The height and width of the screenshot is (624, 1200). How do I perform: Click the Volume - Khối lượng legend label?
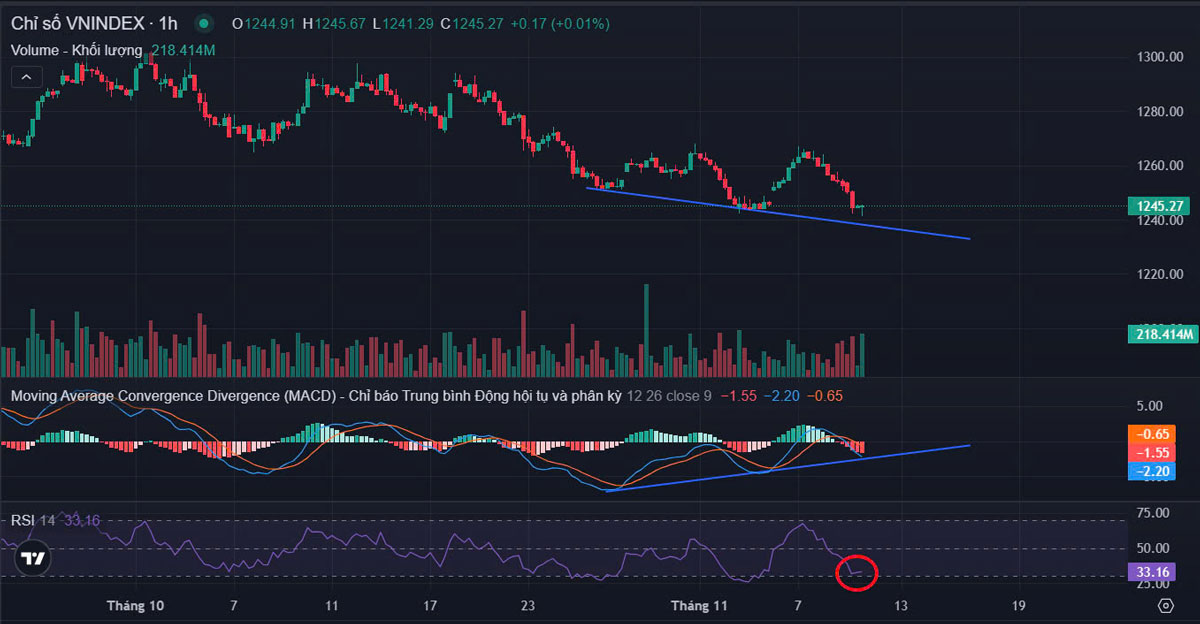[78, 50]
